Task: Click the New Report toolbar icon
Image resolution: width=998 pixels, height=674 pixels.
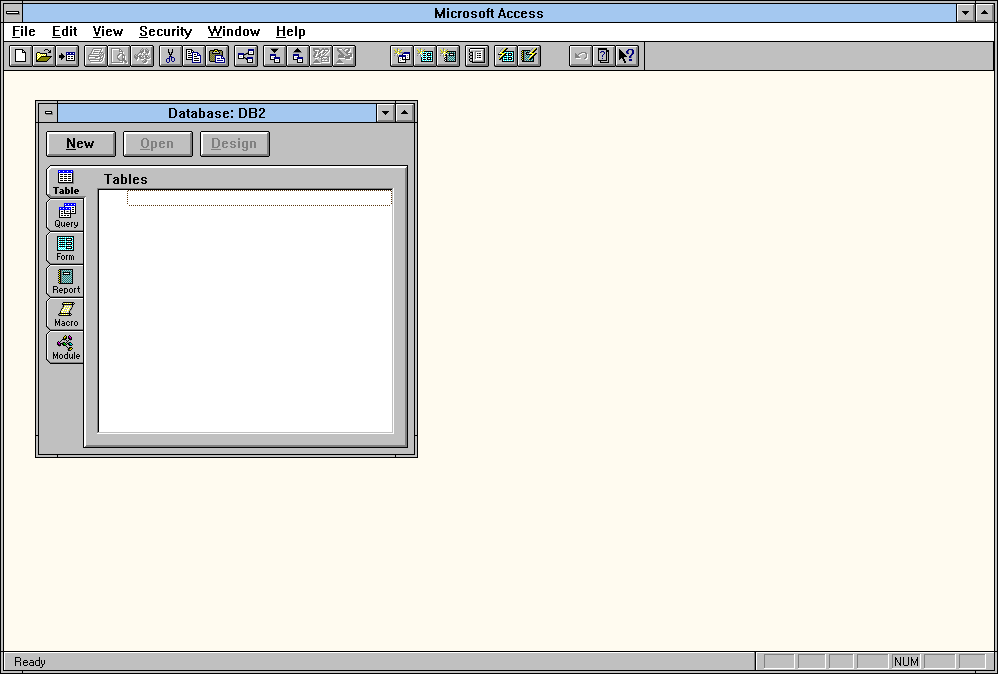Action: coord(449,56)
